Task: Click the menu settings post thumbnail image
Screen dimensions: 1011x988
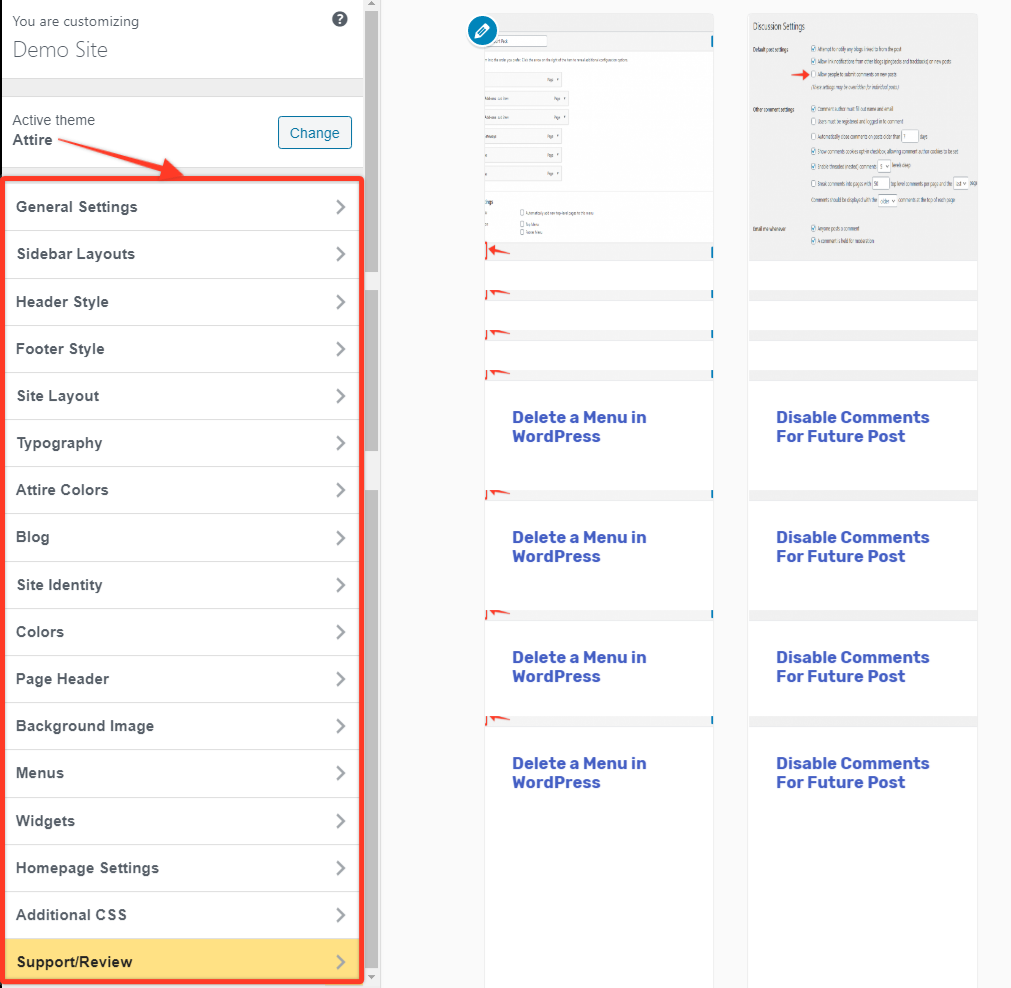Action: tap(598, 136)
